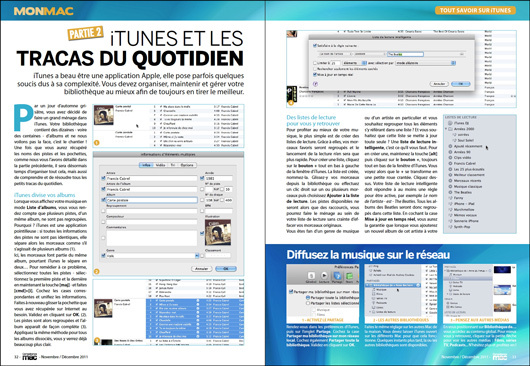Click the gear icon beside Meilleur classement
This screenshot has height=366, width=530.
pos(450,175)
